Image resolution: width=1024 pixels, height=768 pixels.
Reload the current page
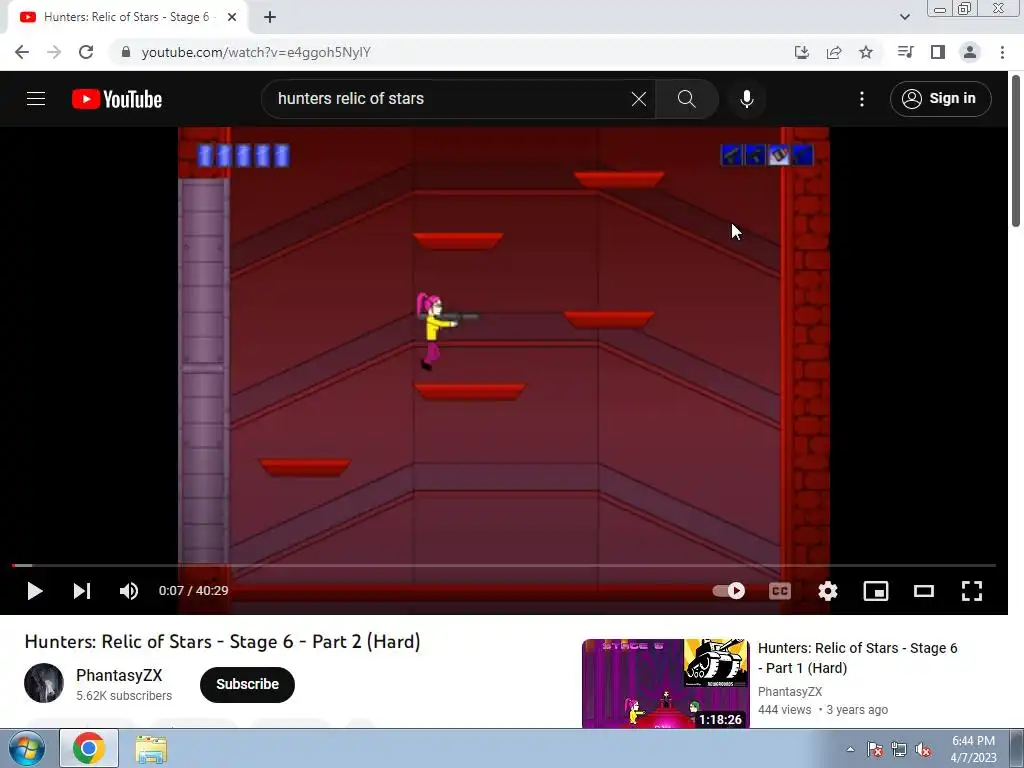[x=86, y=52]
